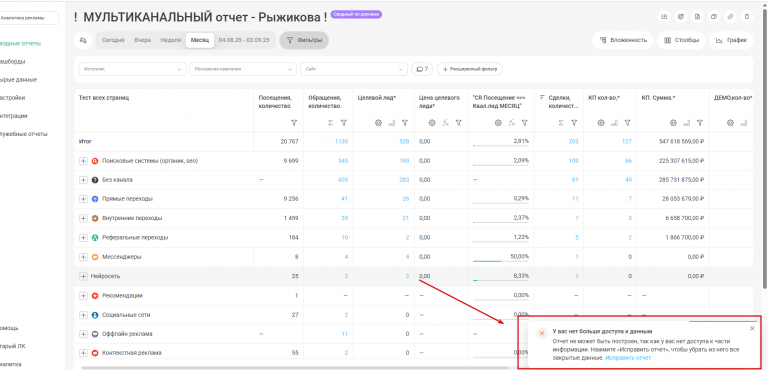This screenshot has width=768, height=370.
Task: Click the 528 total Целевой лид value
Action: tap(404, 142)
